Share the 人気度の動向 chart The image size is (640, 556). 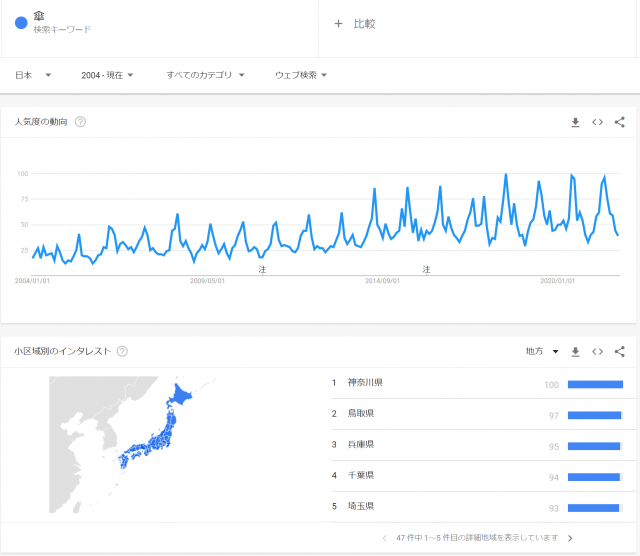pos(619,122)
